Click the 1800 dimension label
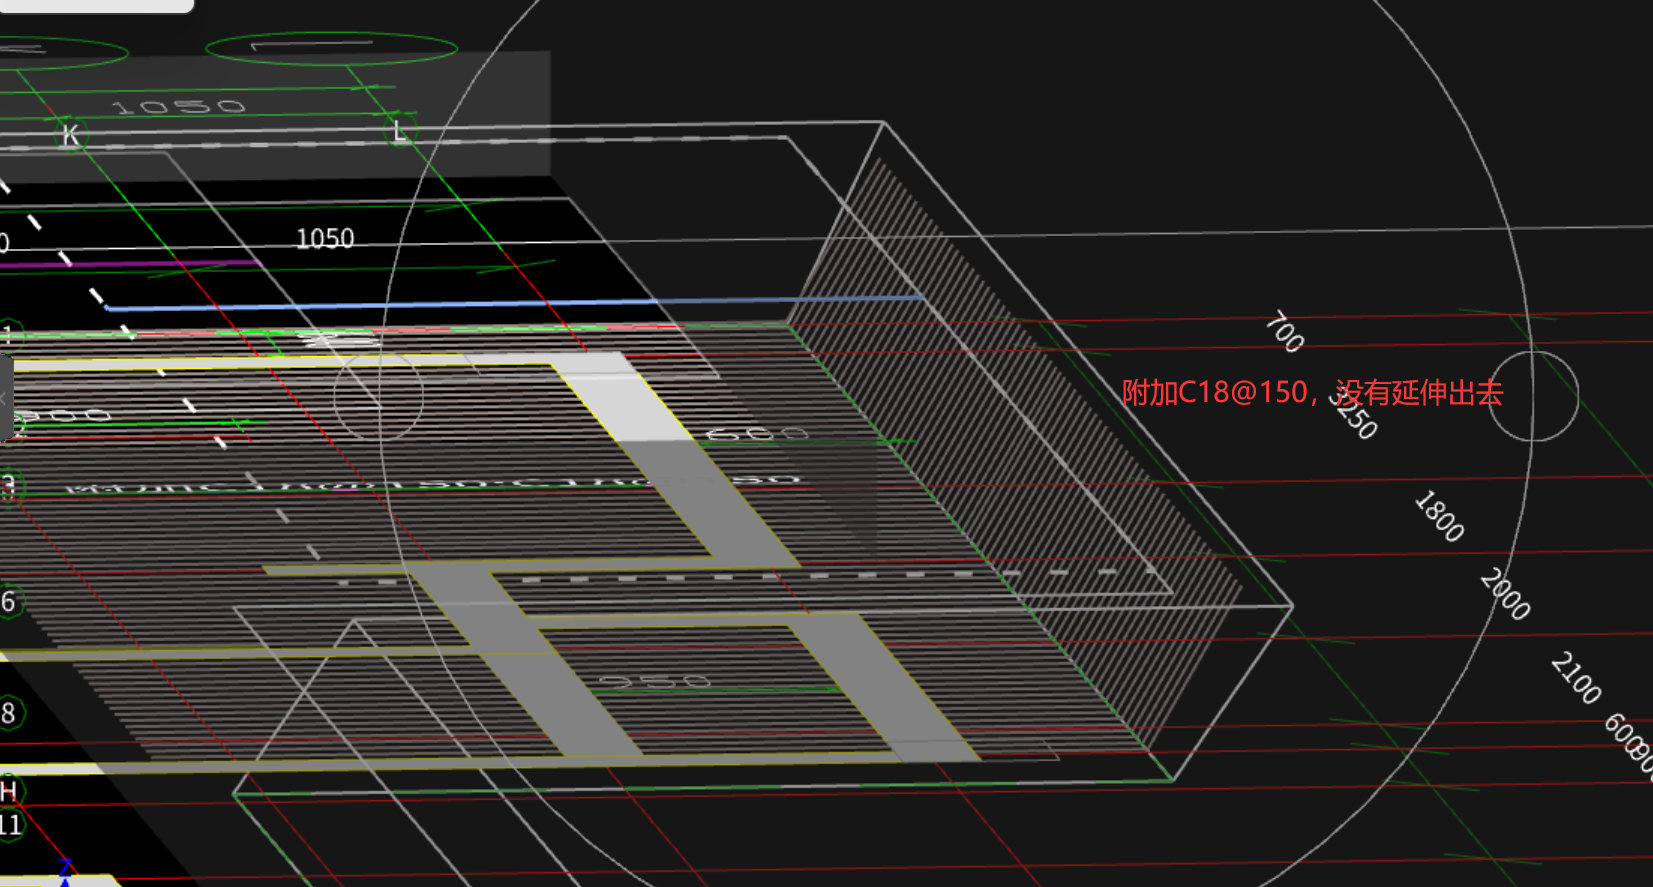 point(1439,516)
